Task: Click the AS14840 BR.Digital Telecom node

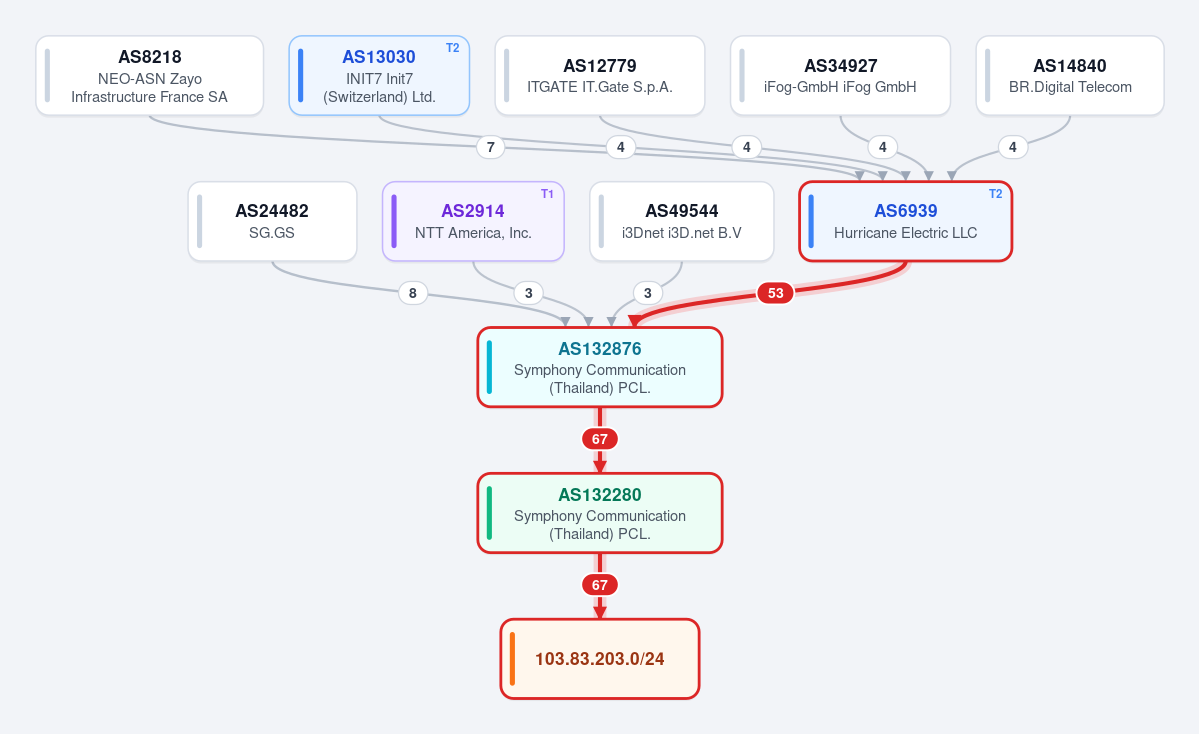Action: pyautogui.click(x=1070, y=76)
